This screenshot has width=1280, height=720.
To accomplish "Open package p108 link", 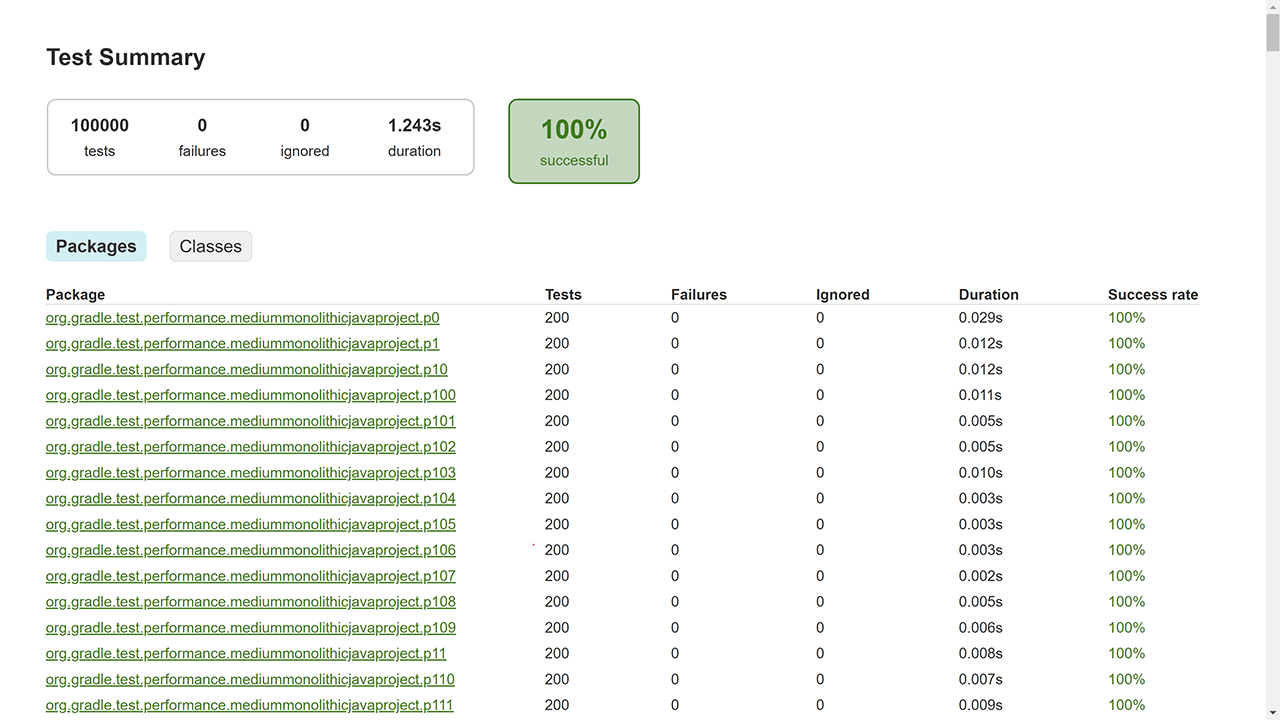I will (250, 602).
